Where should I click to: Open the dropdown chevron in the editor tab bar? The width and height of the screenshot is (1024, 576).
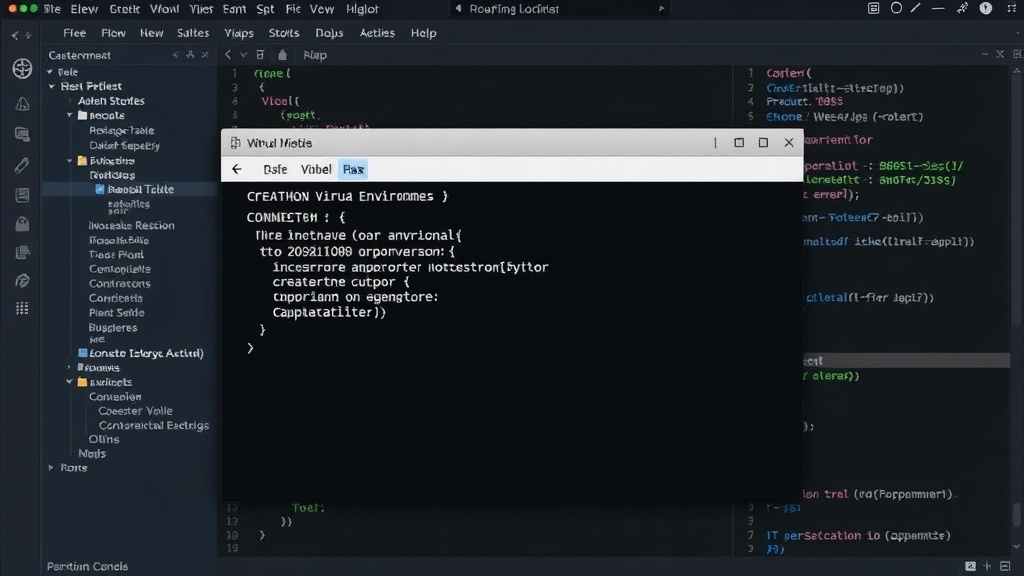(x=243, y=55)
